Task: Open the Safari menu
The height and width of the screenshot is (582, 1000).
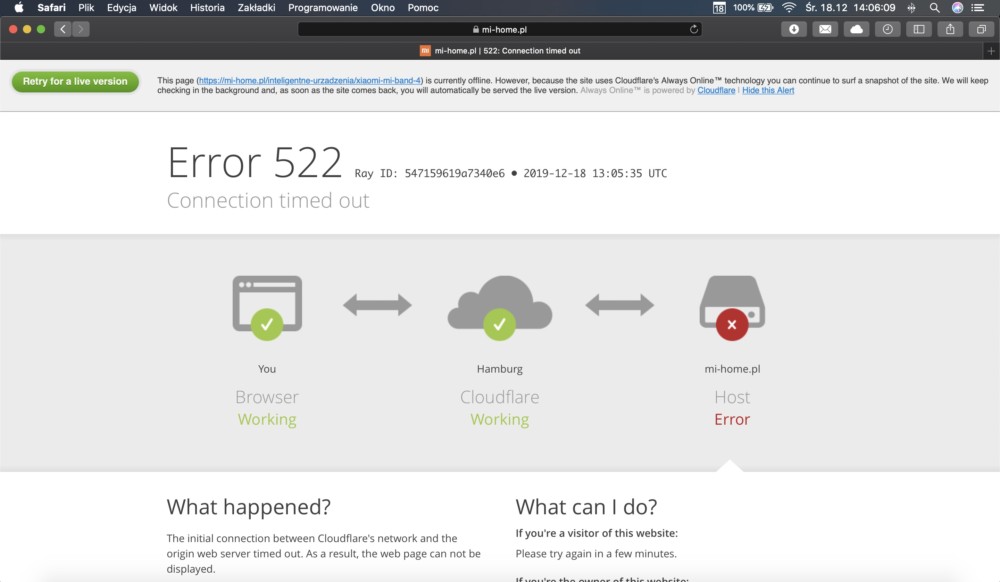Action: [51, 8]
